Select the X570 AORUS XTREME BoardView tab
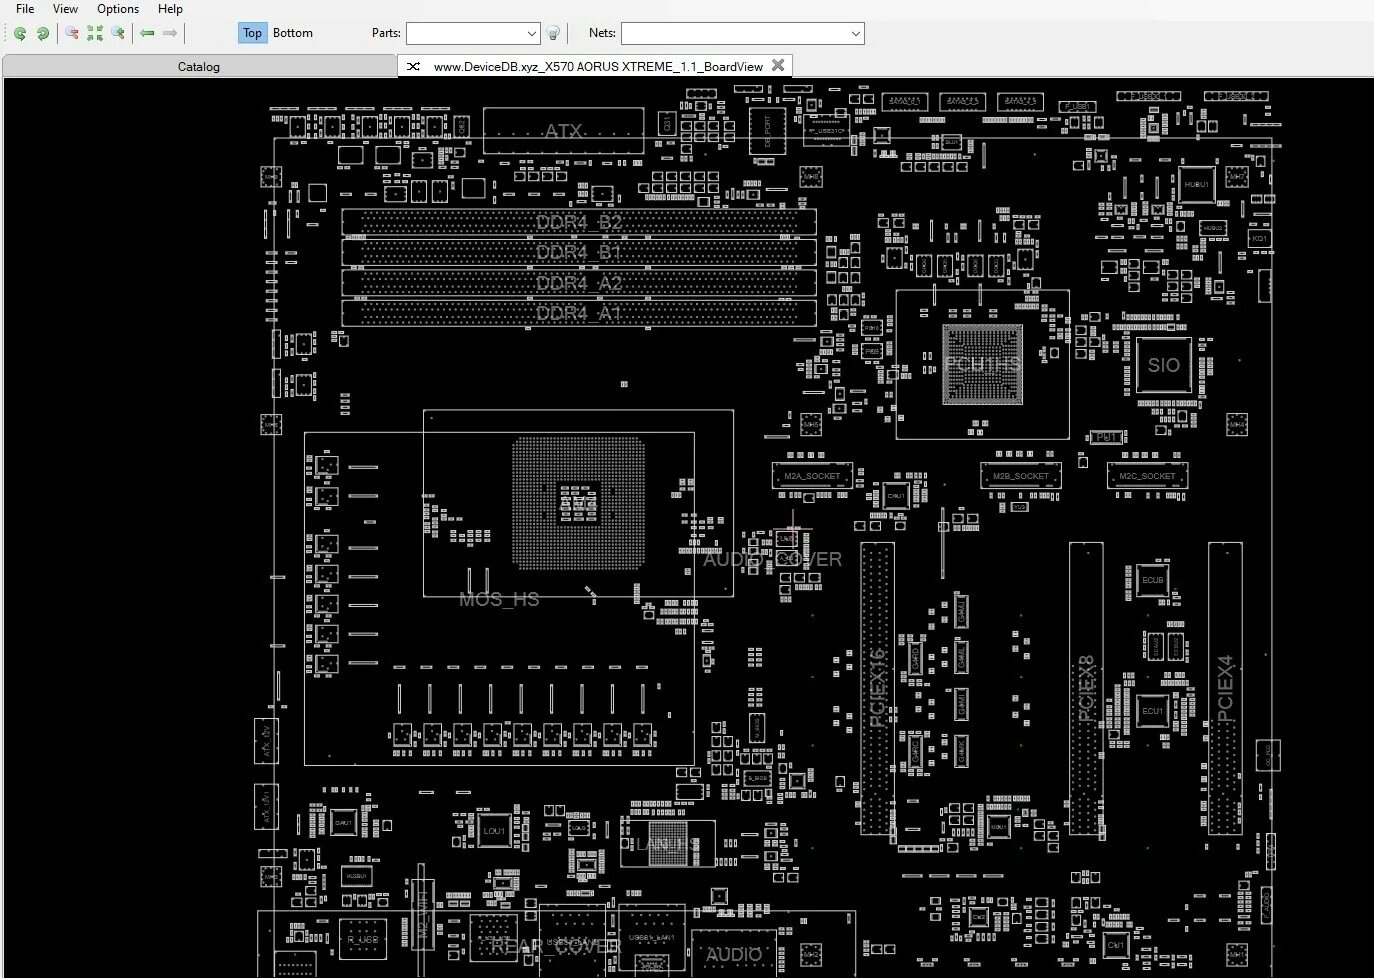 click(597, 66)
